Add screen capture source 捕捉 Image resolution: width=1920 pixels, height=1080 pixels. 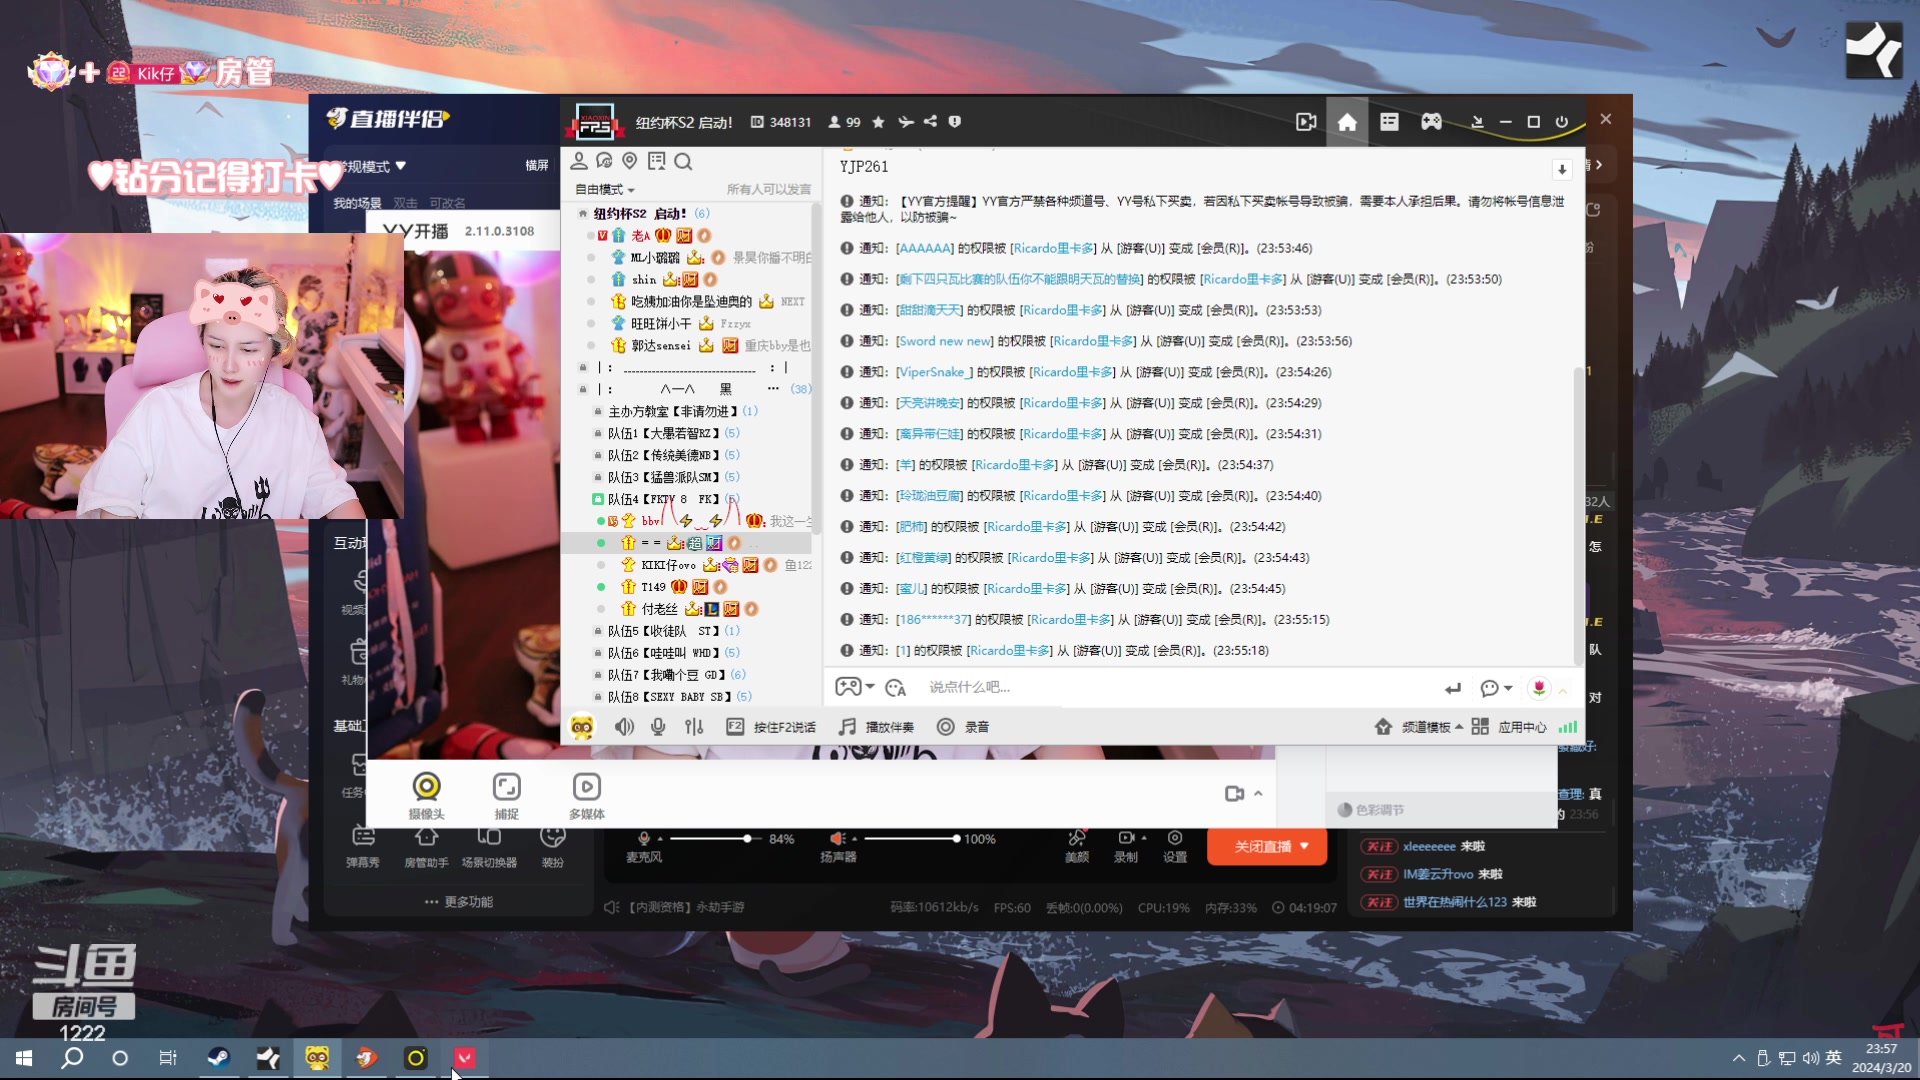point(507,796)
